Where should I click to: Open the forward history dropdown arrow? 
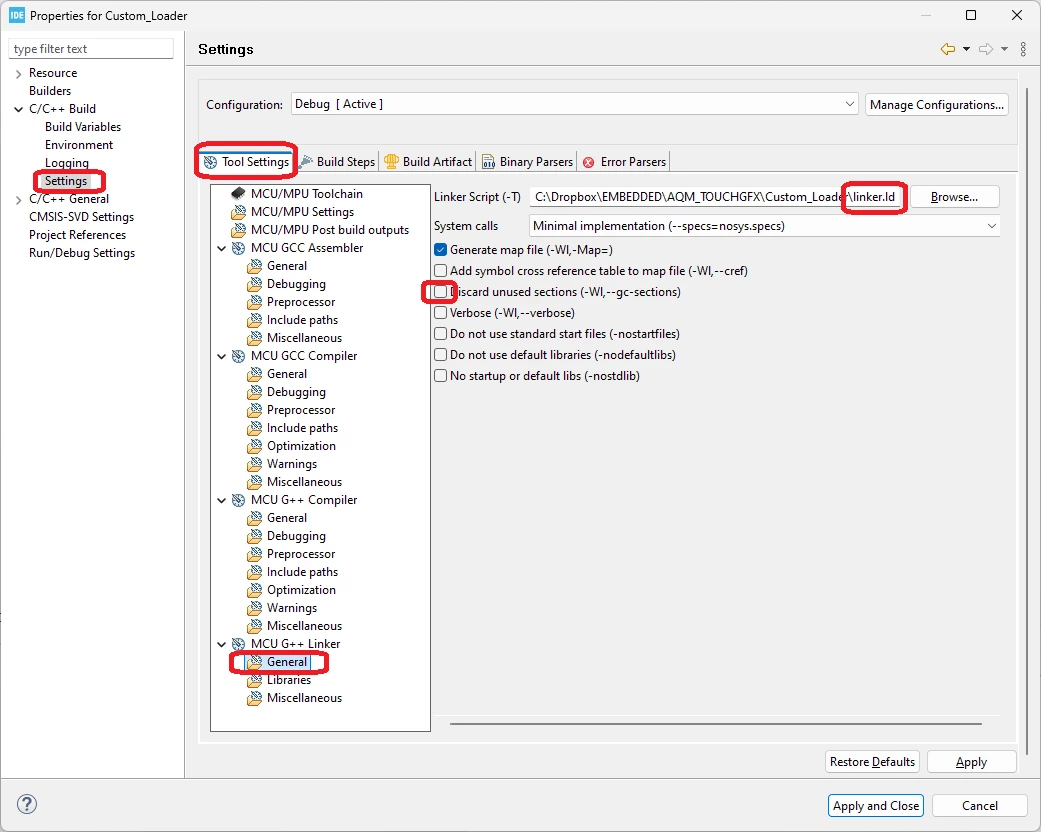pyautogui.click(x=1004, y=49)
